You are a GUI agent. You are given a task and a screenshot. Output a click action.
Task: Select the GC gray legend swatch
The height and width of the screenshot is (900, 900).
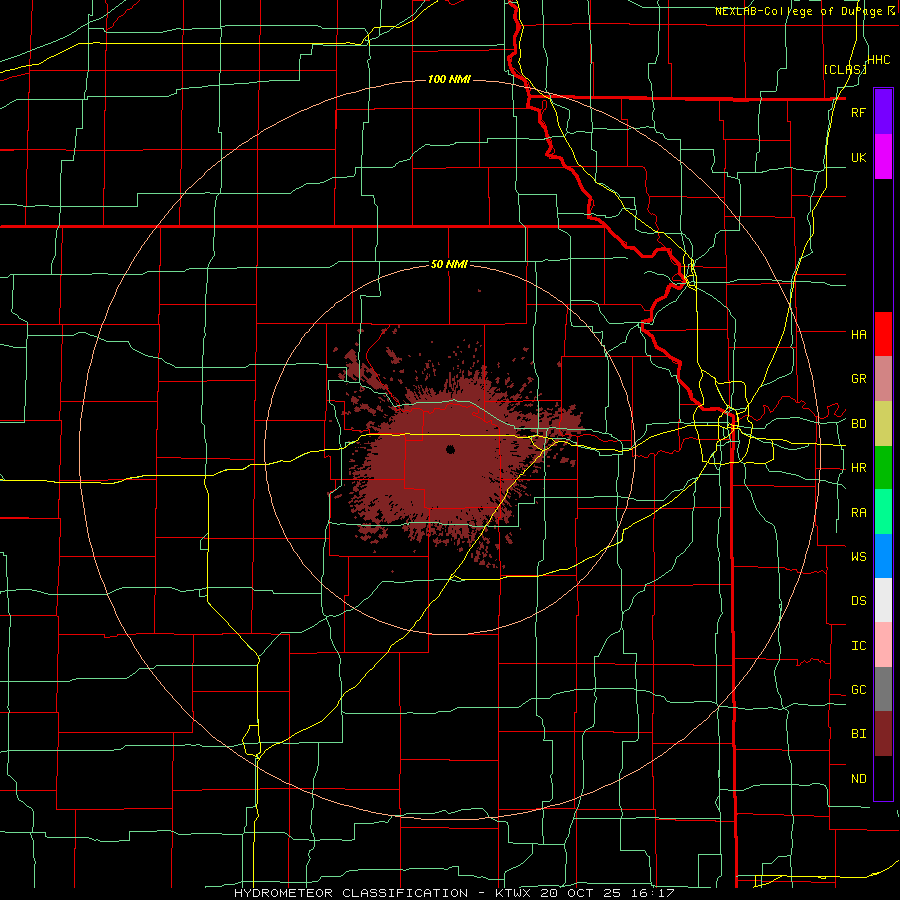coord(883,689)
